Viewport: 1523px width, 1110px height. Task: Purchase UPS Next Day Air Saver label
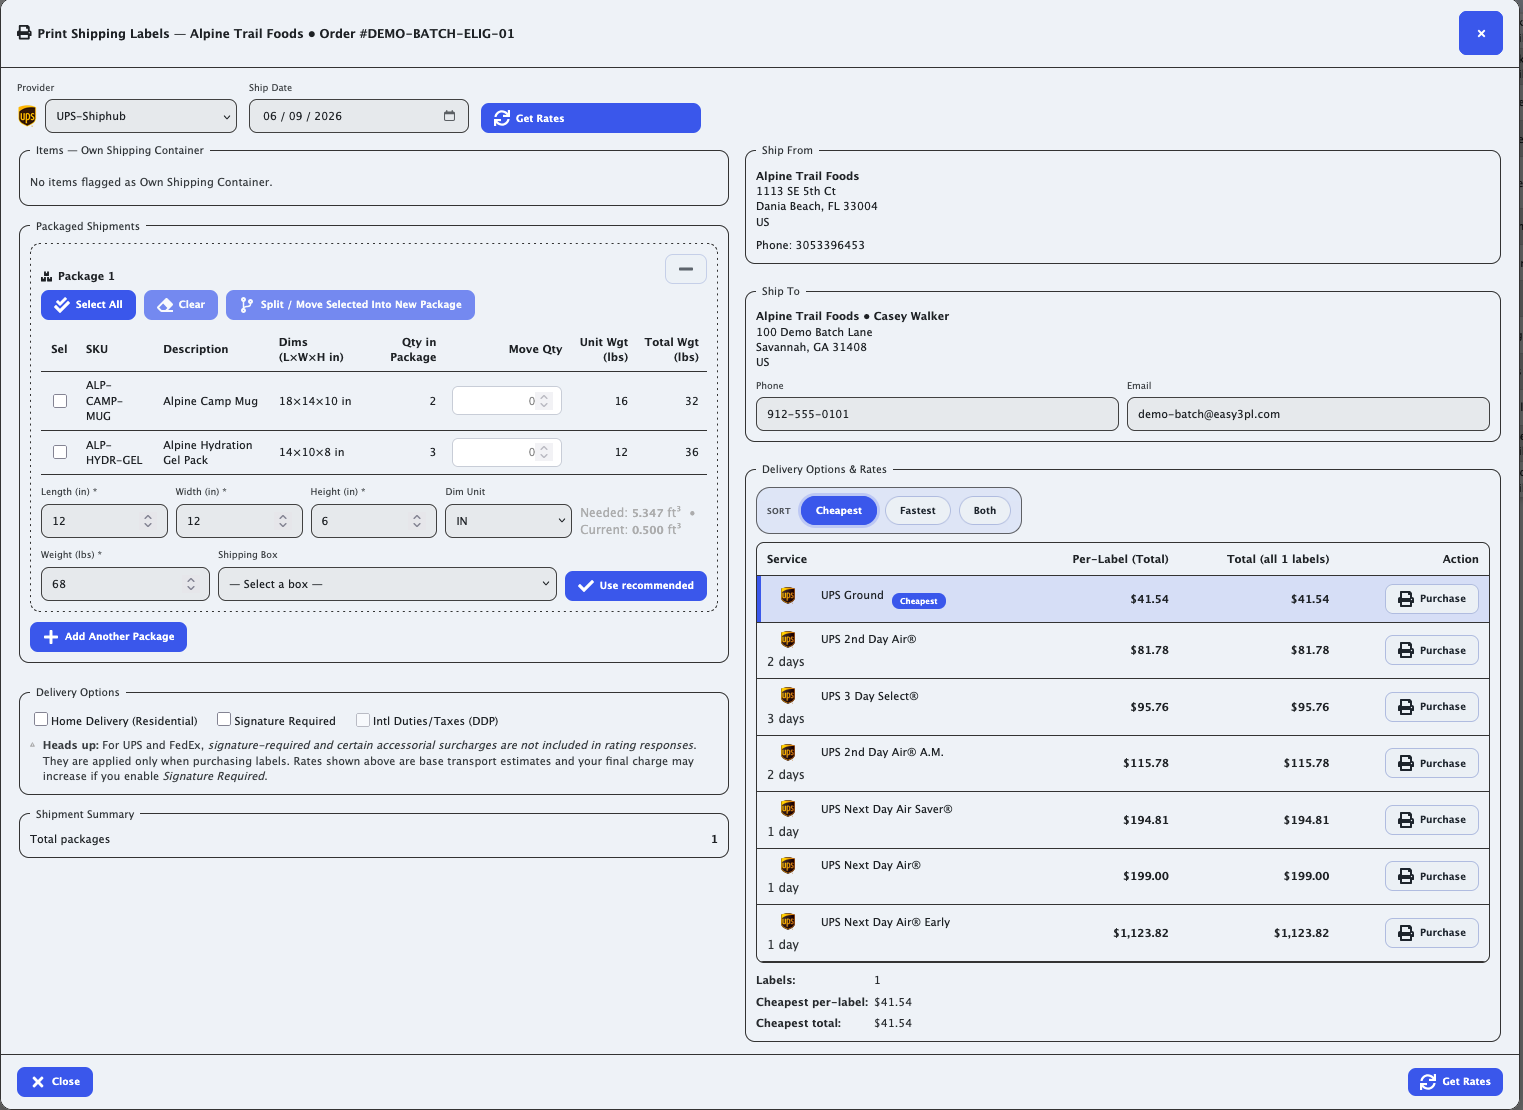[x=1432, y=819]
